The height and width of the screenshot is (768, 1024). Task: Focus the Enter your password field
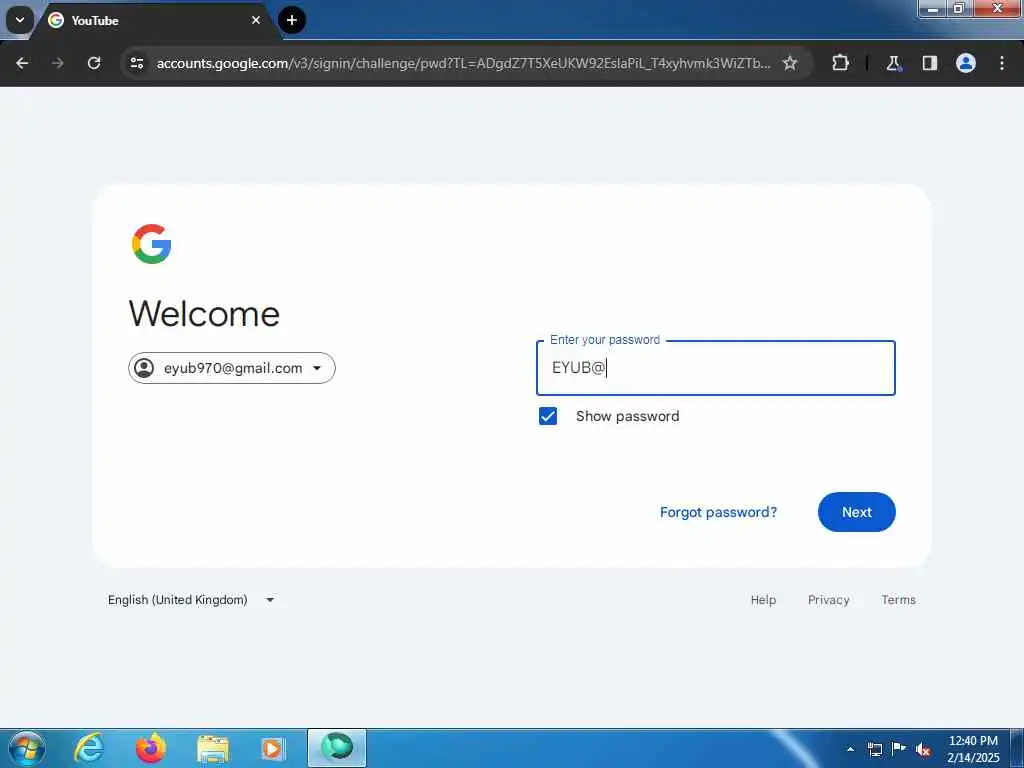(x=716, y=368)
